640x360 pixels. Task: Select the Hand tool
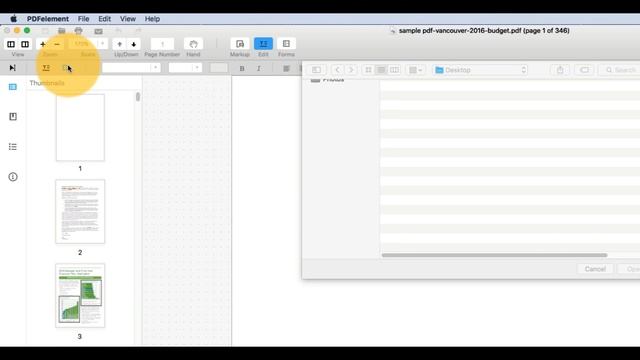pos(193,44)
